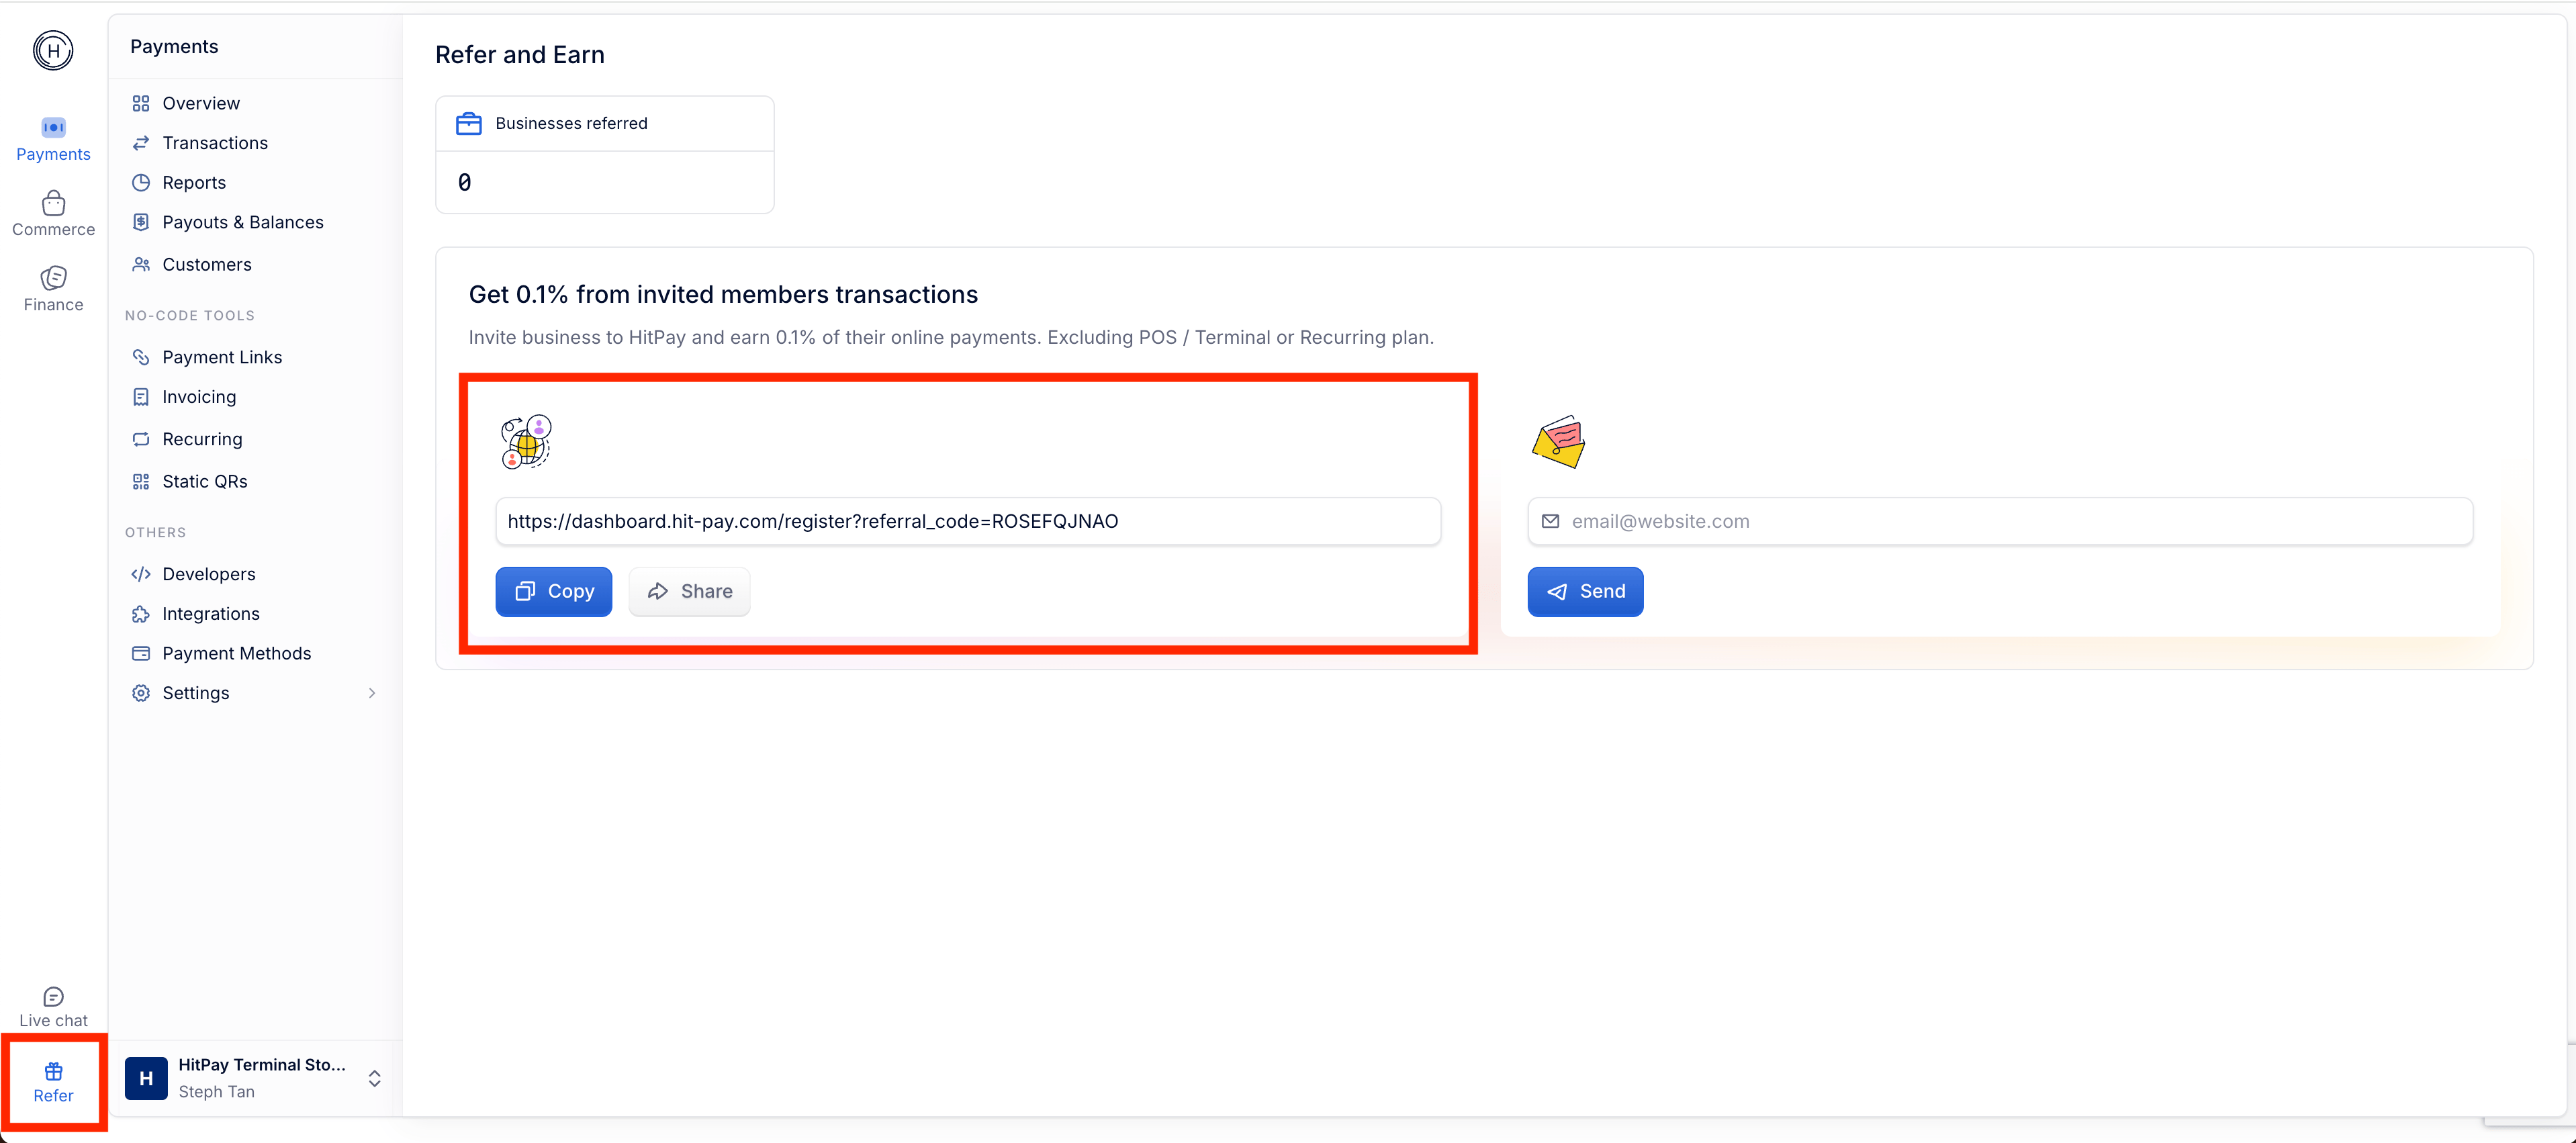The width and height of the screenshot is (2576, 1143).
Task: Click the envelope invitation illustration
Action: pos(1559,442)
